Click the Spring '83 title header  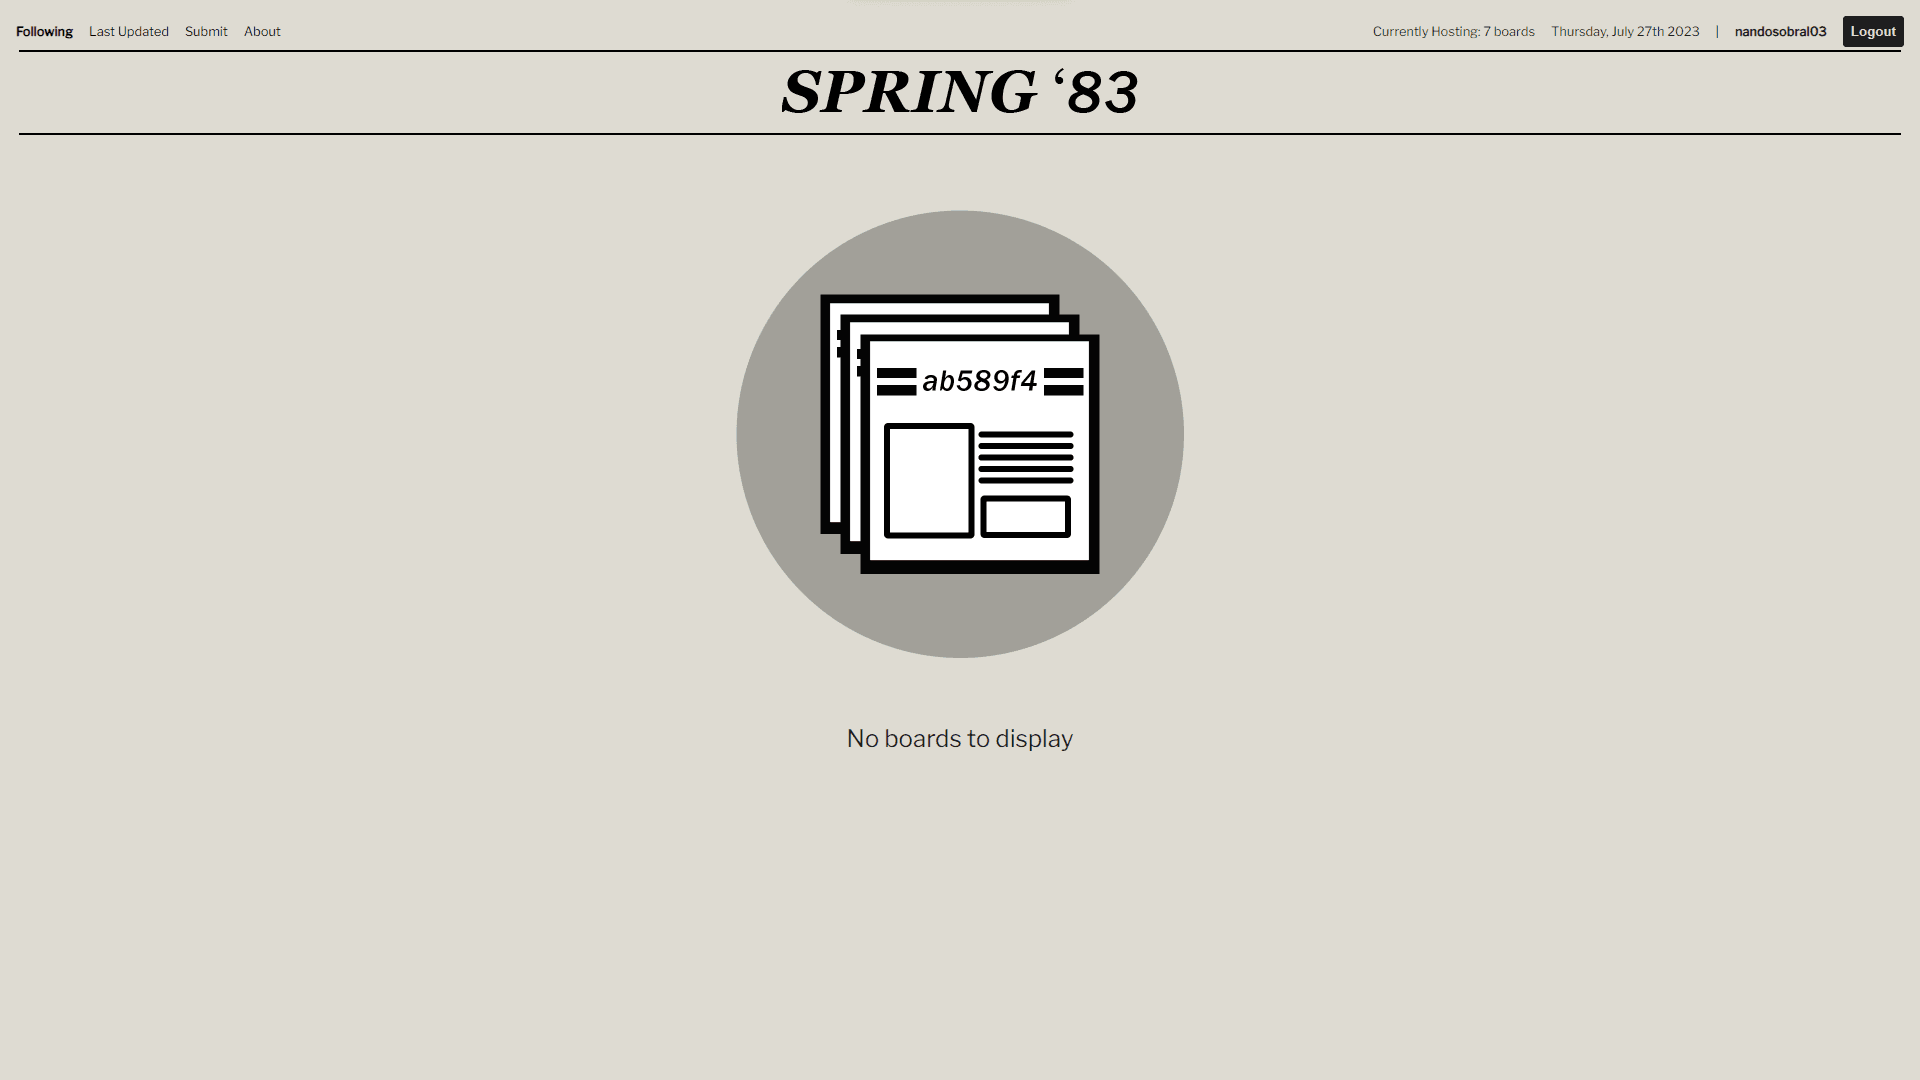(960, 92)
